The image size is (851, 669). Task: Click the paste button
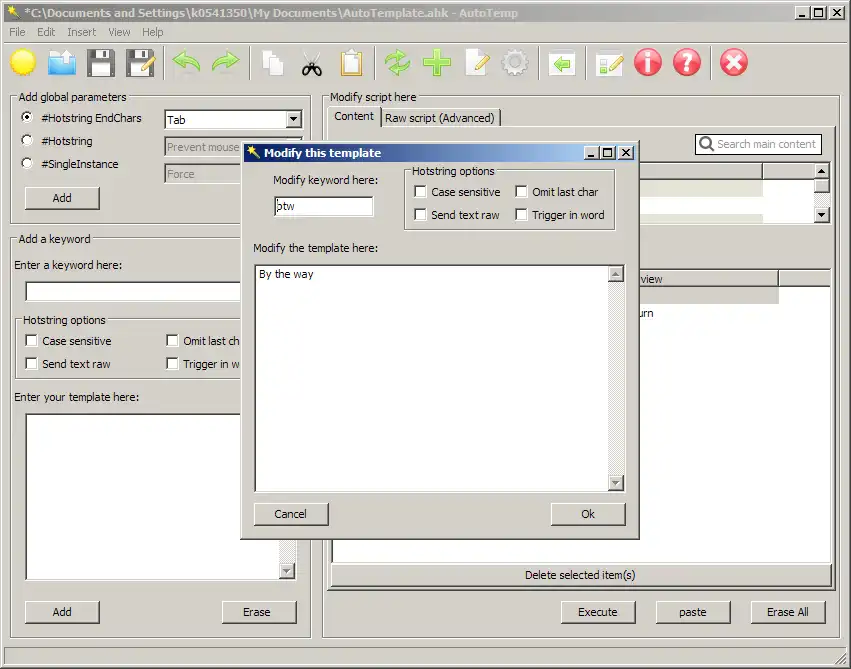(693, 612)
